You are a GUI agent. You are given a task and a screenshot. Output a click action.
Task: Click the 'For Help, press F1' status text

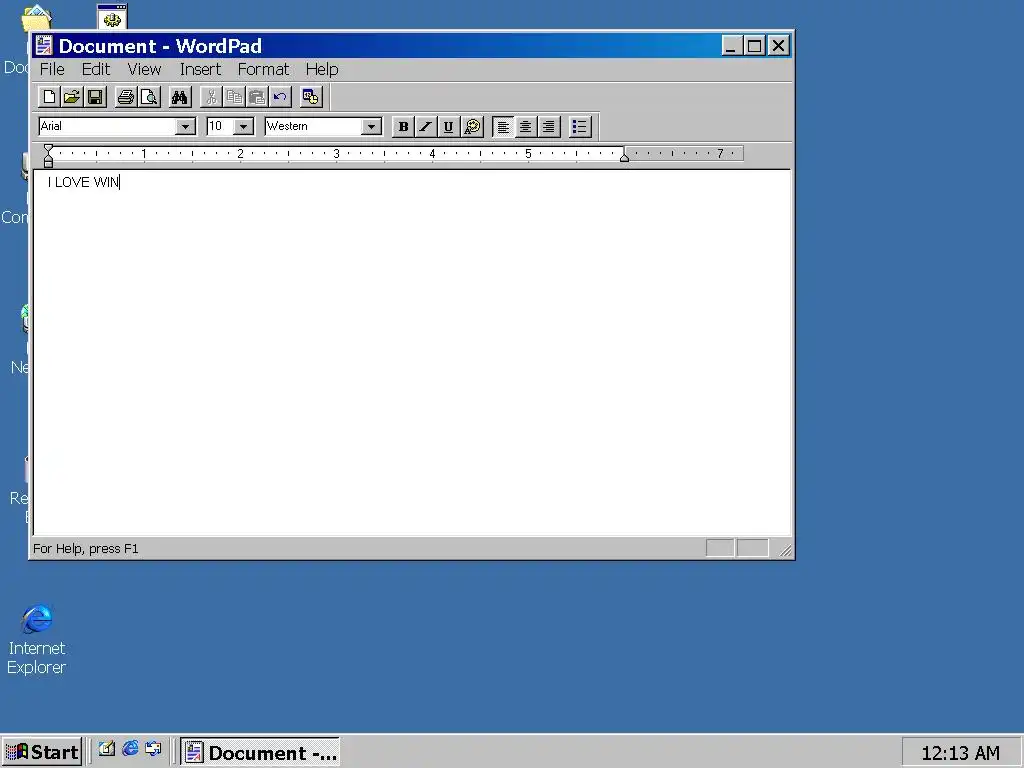tap(86, 549)
